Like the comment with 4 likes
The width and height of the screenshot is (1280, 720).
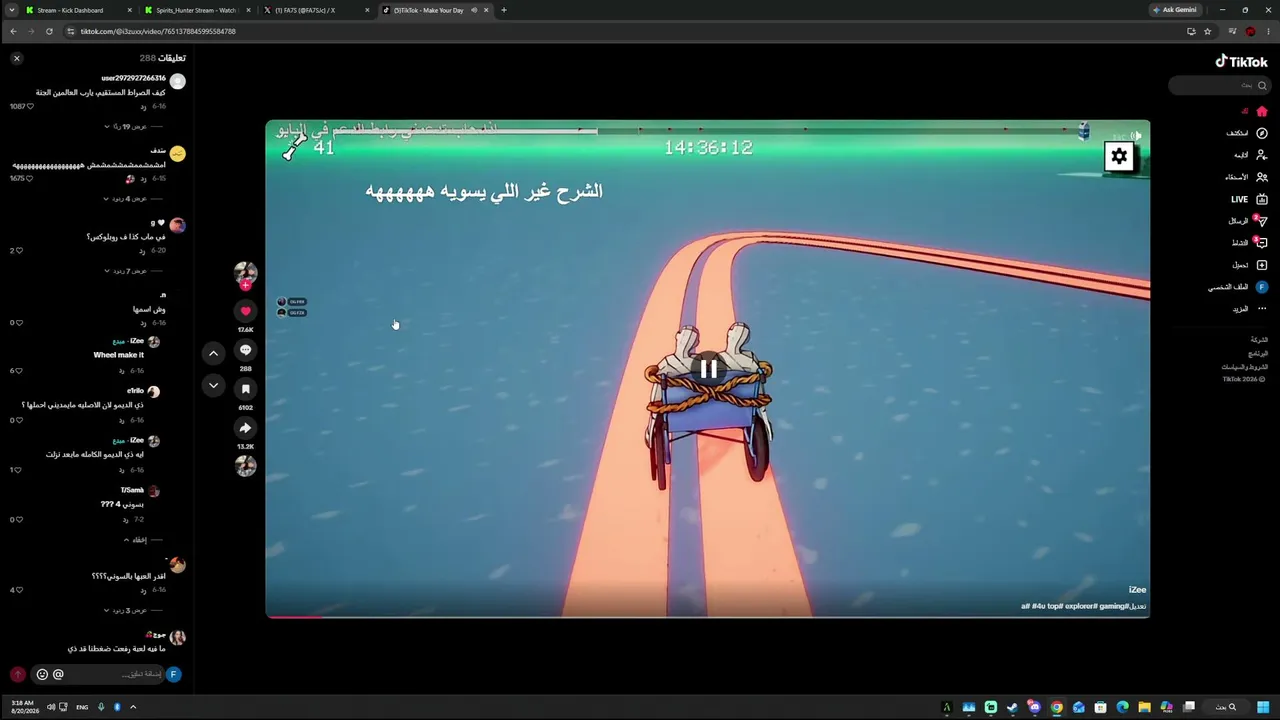(18, 590)
